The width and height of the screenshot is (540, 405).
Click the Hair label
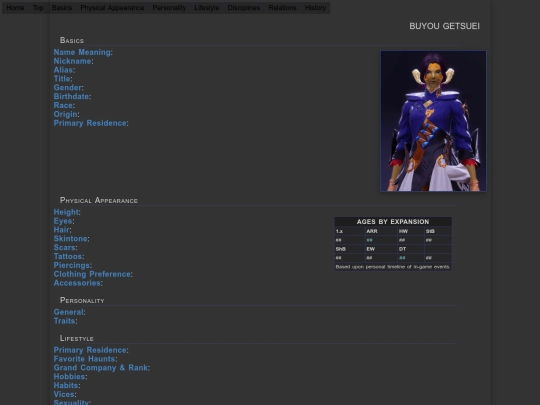[62, 230]
